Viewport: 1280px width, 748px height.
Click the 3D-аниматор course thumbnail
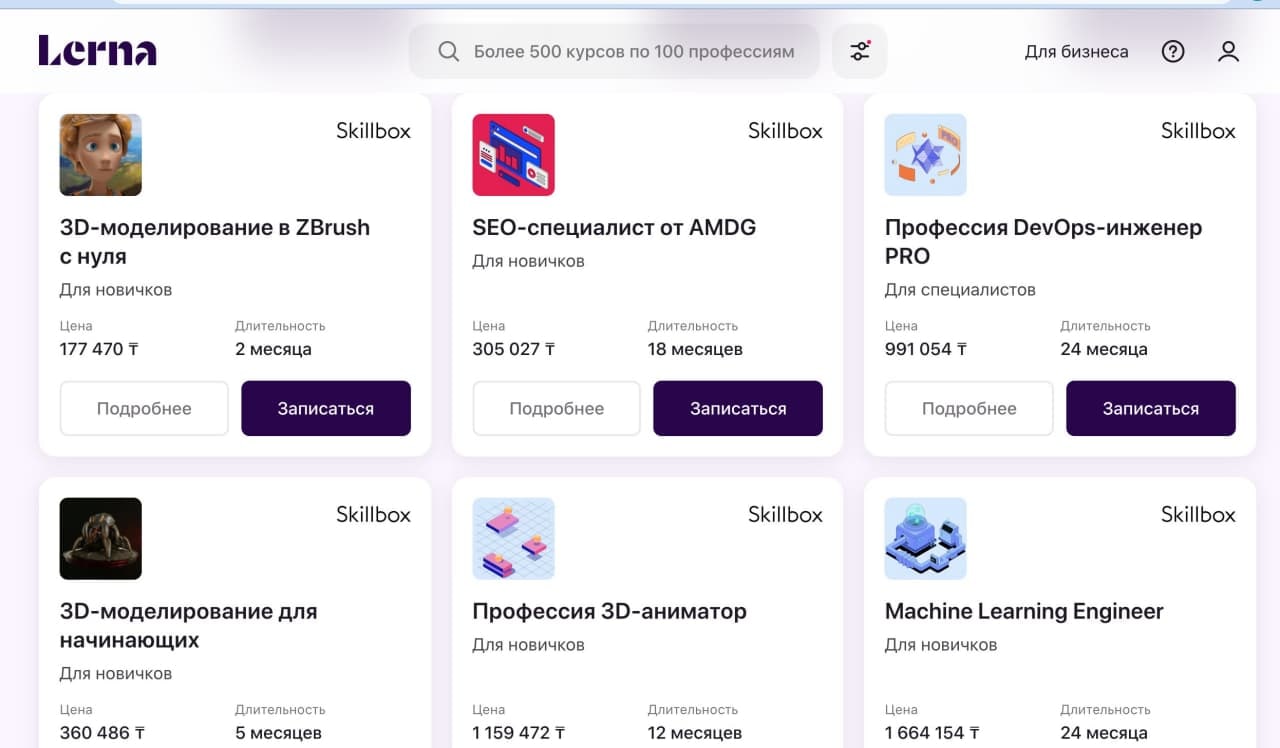(513, 539)
